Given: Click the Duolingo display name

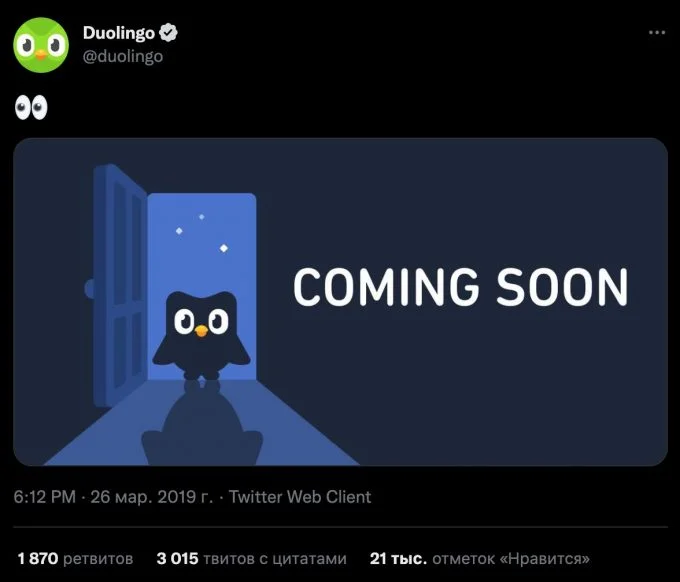Looking at the screenshot, I should 118,33.
